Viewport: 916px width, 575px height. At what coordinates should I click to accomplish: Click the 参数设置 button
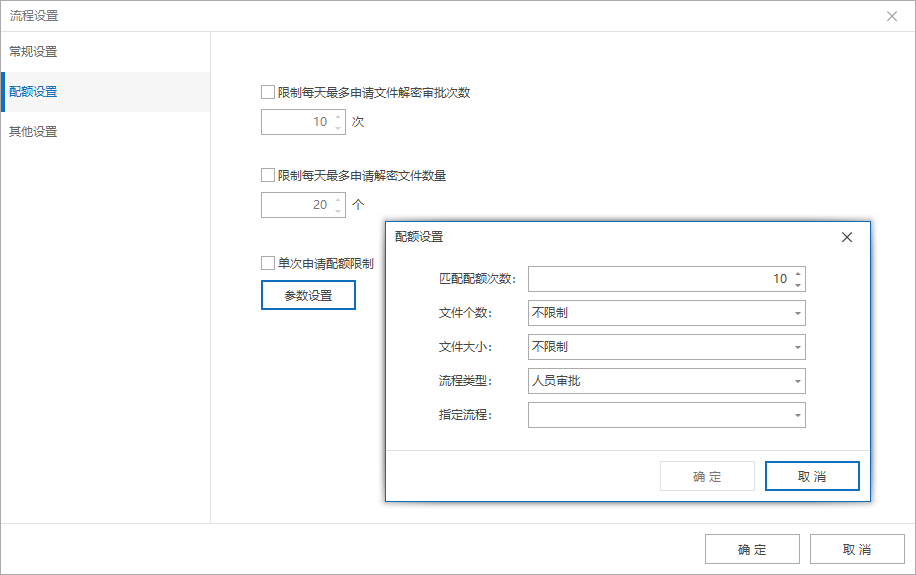(308, 295)
